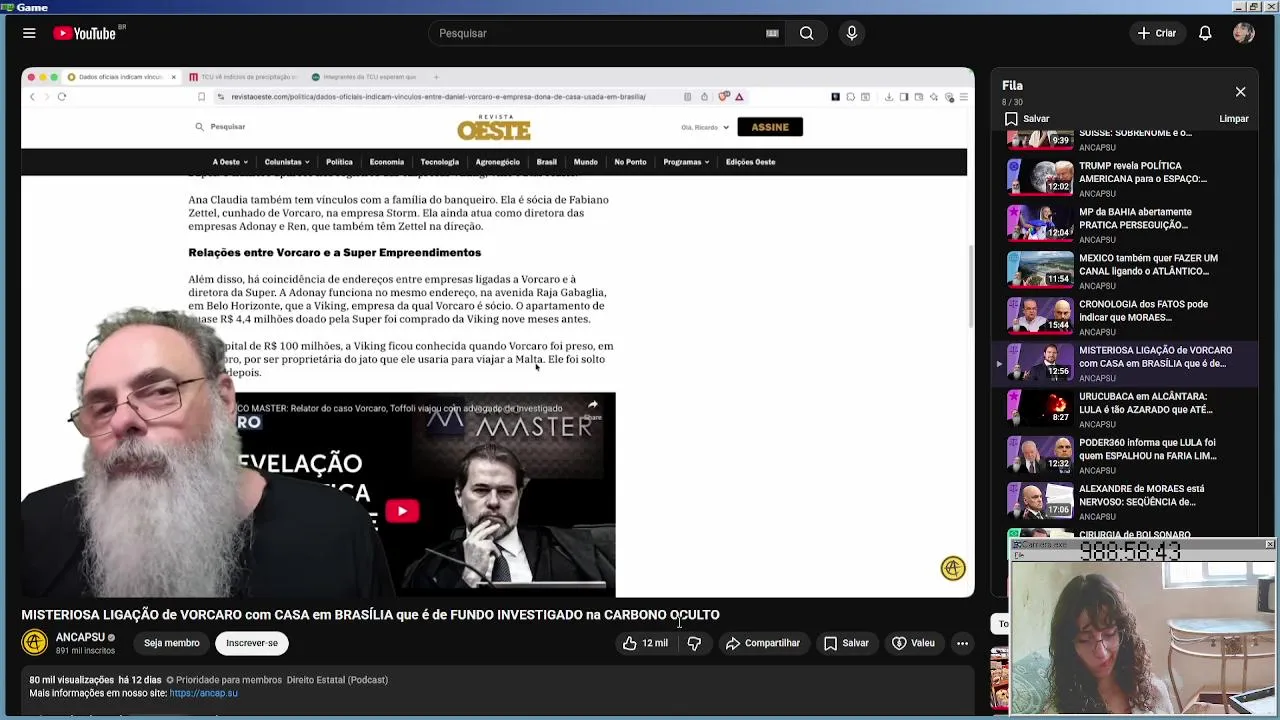
Task: Click the Seja membro button
Action: [x=171, y=643]
